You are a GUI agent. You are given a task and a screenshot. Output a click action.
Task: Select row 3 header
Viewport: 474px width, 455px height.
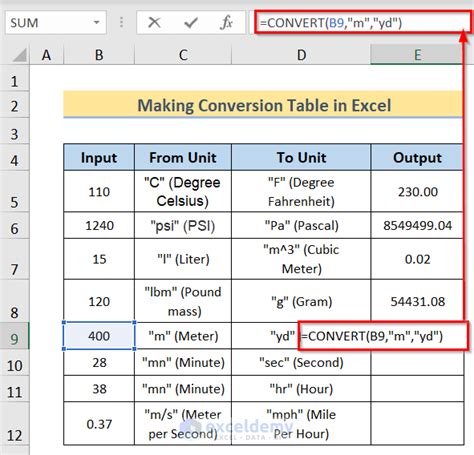(14, 131)
